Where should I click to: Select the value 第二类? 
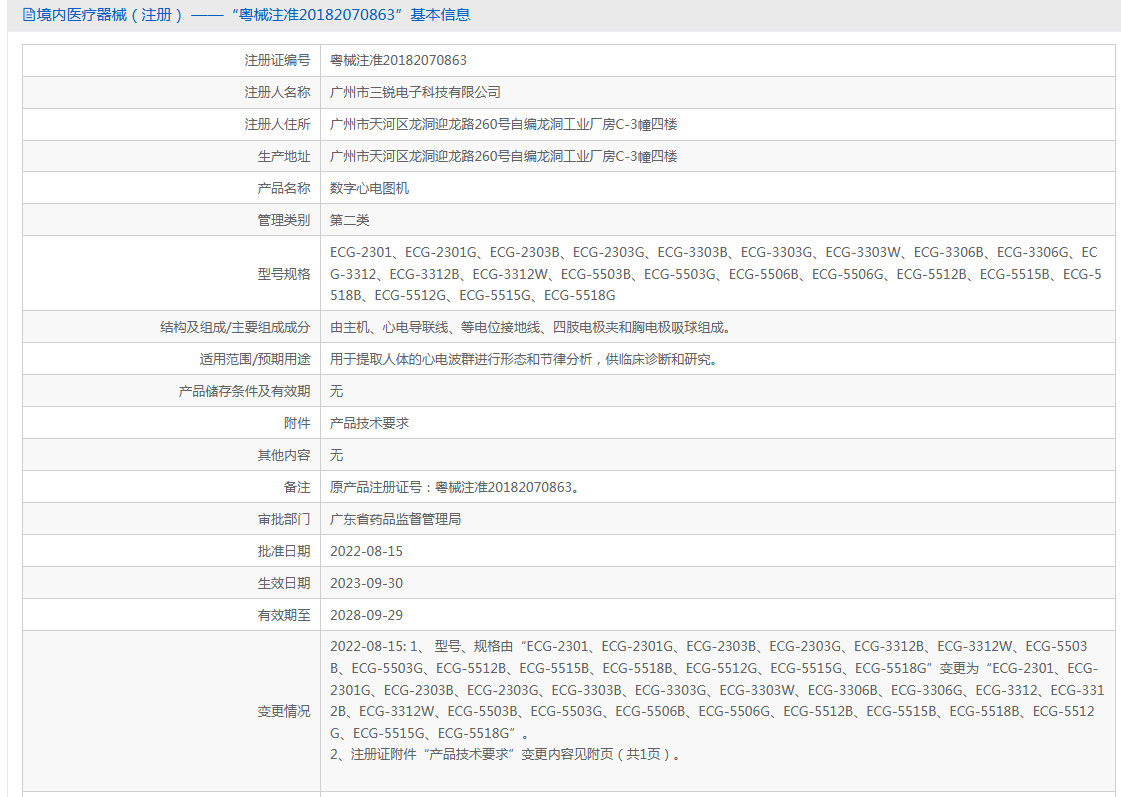(350, 220)
